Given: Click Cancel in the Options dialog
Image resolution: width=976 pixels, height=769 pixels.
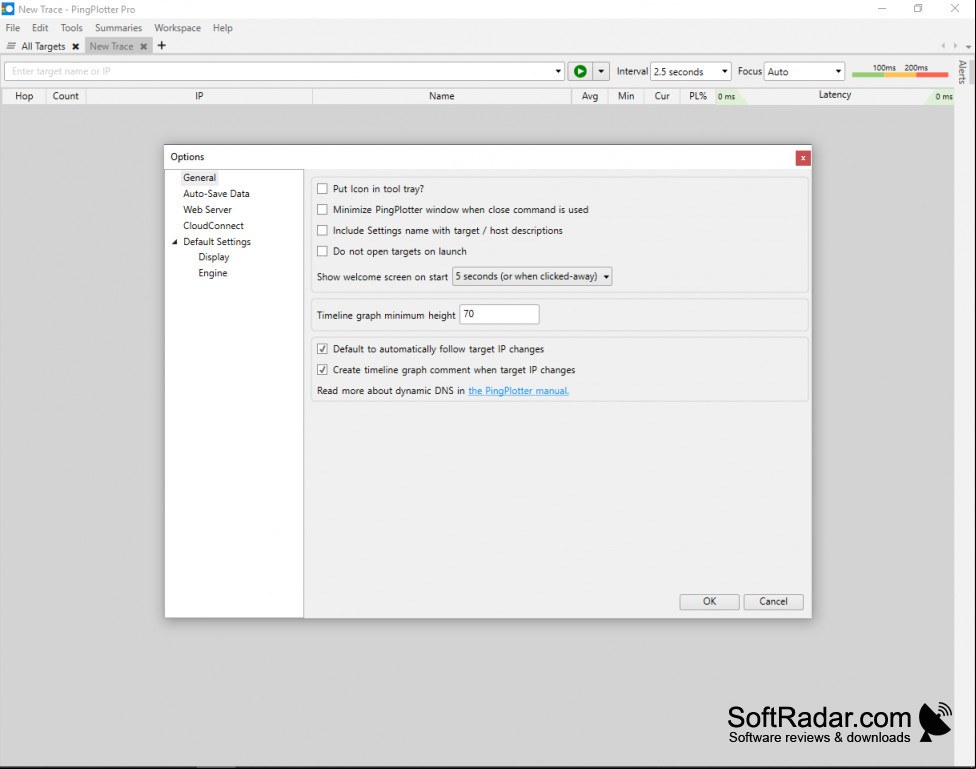Looking at the screenshot, I should [x=773, y=602].
